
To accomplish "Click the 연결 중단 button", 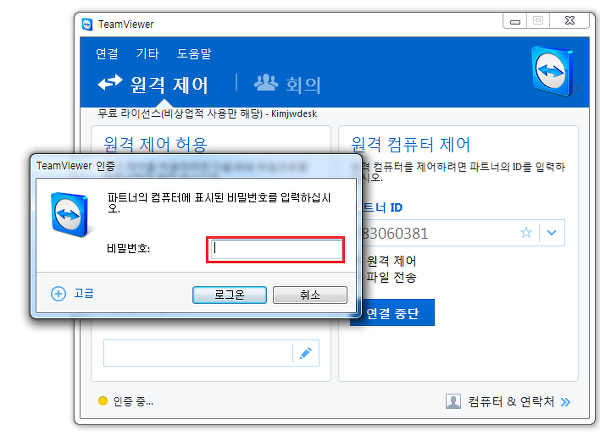I will (x=392, y=313).
